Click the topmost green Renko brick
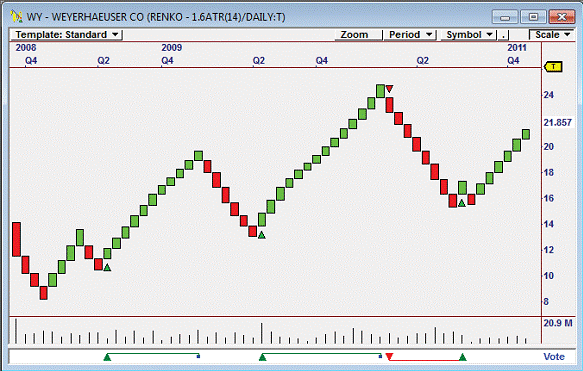583x371 pixels. (x=380, y=91)
